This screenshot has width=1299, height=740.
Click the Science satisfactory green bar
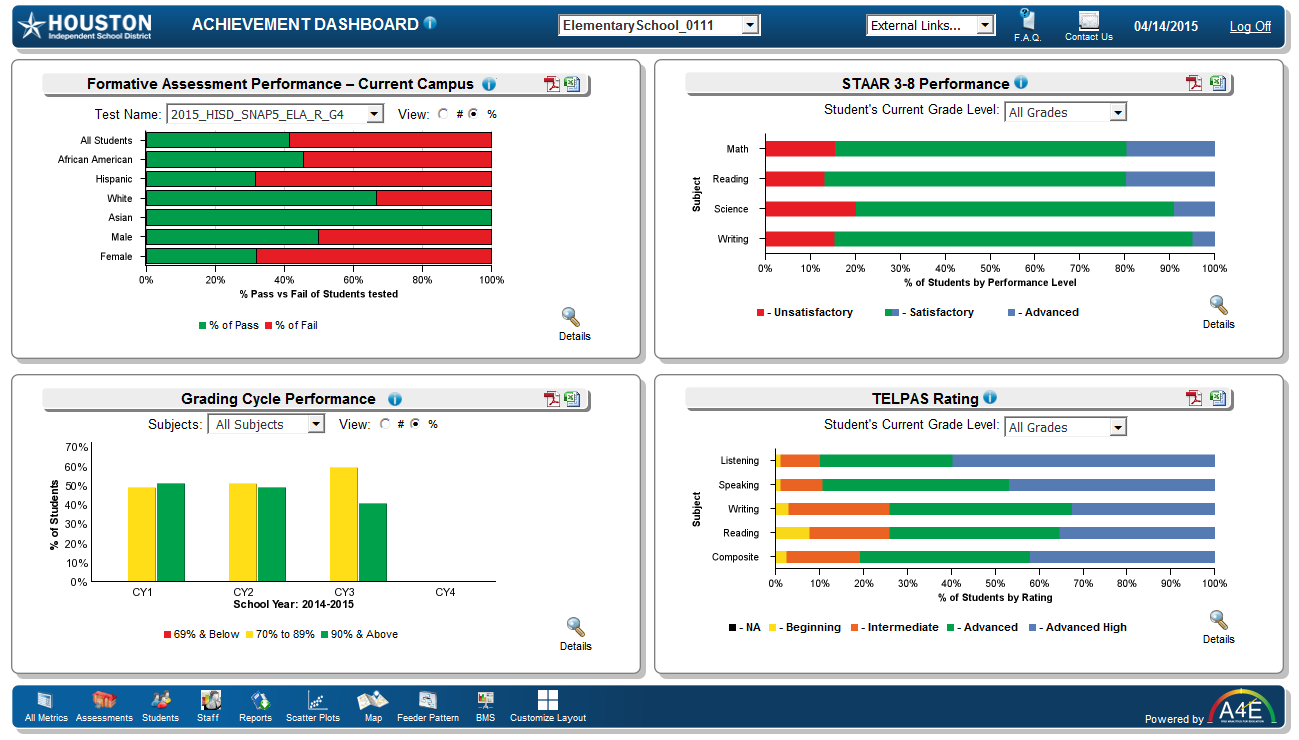tap(1014, 209)
